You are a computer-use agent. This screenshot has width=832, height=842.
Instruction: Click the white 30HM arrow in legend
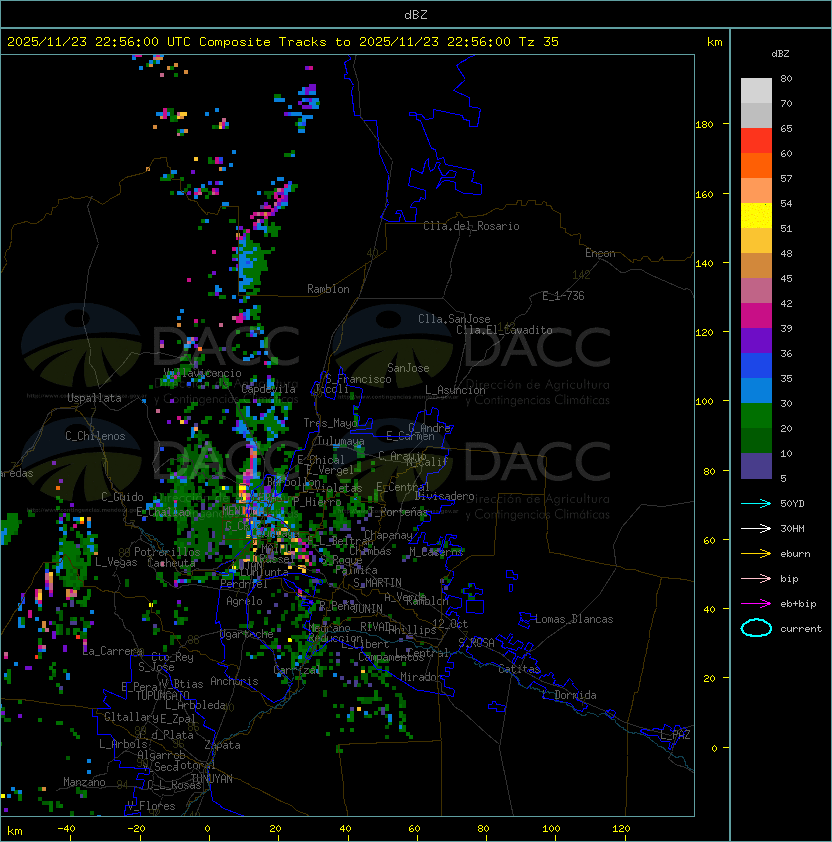[756, 528]
